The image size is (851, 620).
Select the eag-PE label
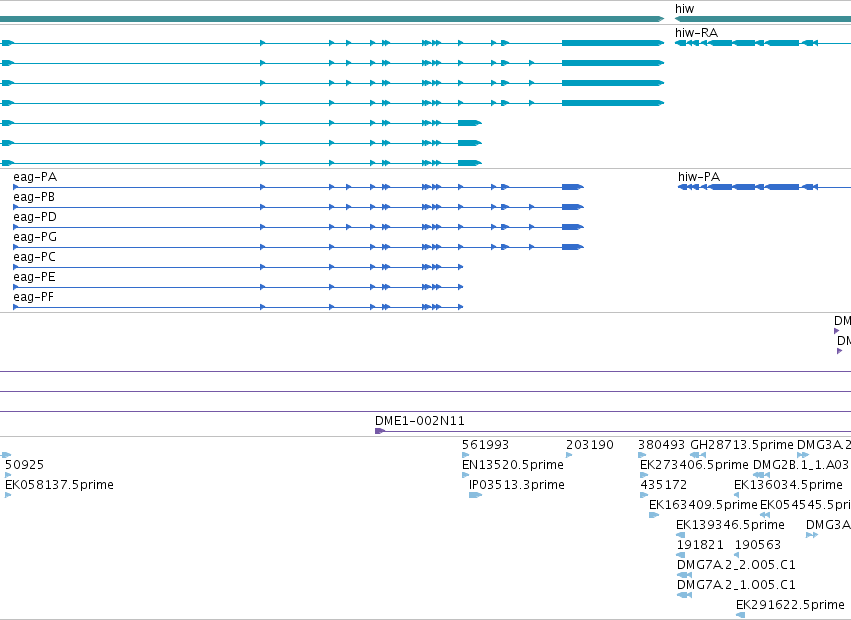(34, 277)
